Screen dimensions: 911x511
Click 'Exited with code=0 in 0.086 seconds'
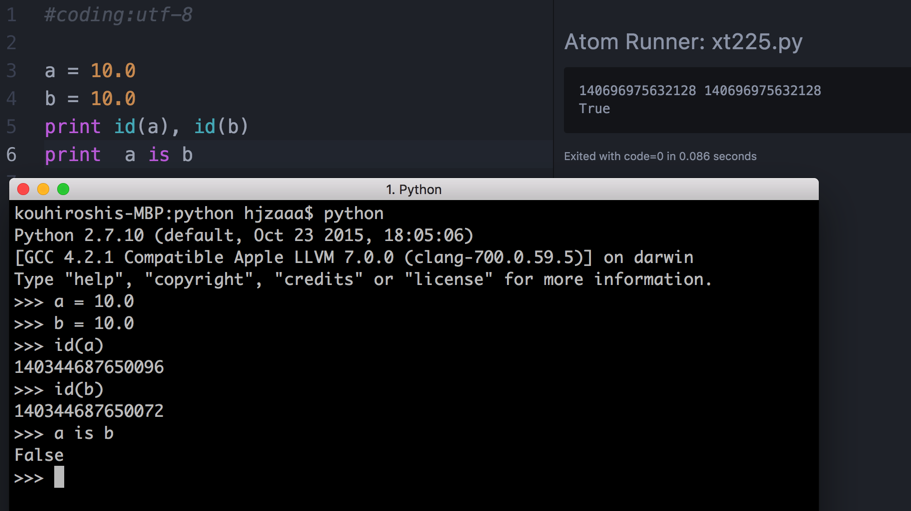660,156
